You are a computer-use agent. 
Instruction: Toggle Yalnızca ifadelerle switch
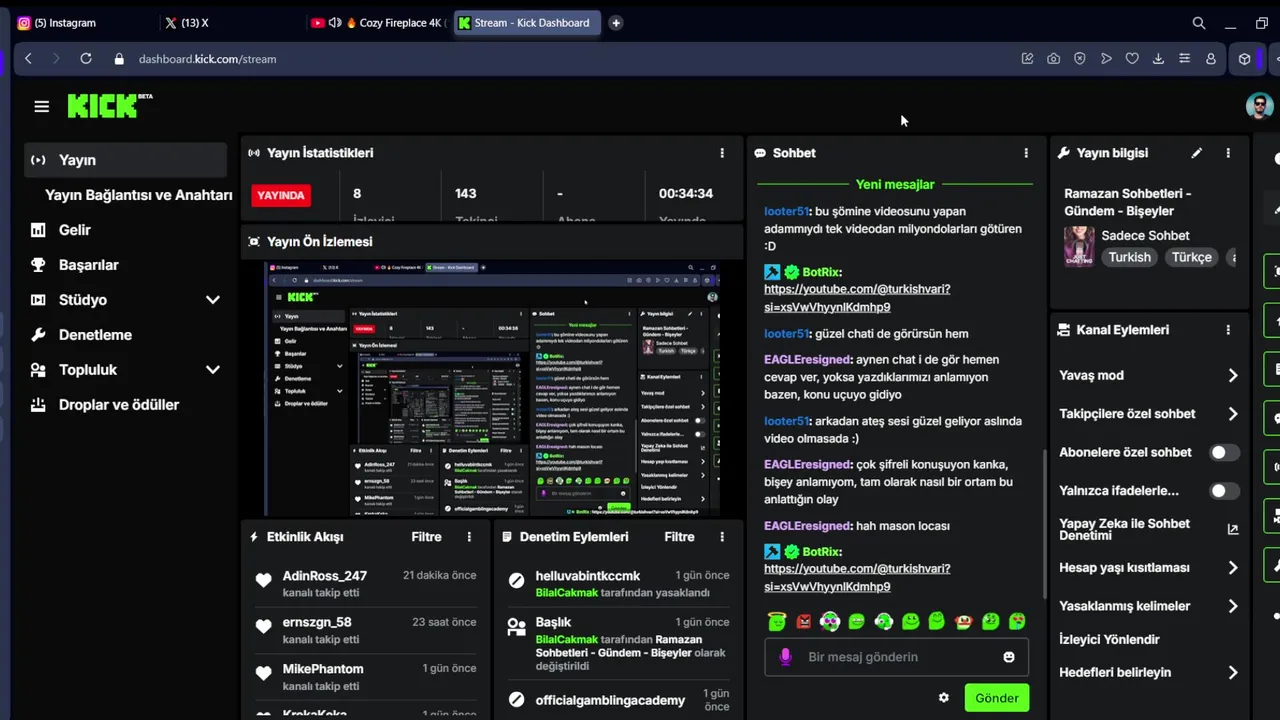[x=1224, y=491]
